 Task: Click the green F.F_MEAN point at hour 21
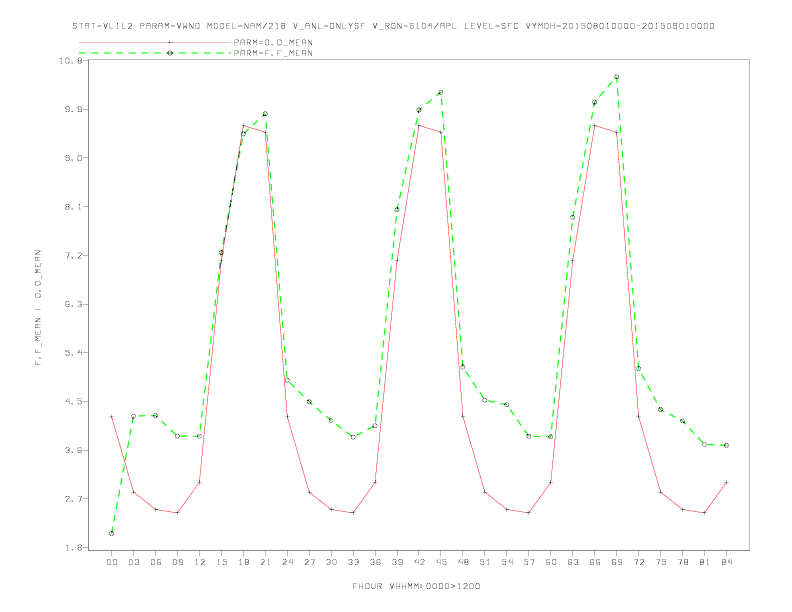(x=265, y=114)
